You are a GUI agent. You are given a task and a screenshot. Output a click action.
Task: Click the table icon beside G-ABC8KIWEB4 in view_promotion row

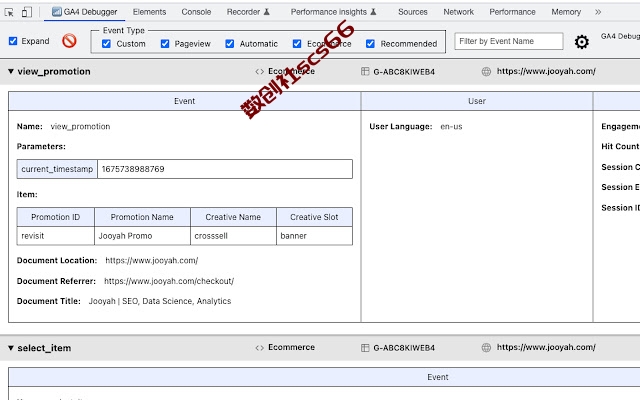pyautogui.click(x=365, y=71)
